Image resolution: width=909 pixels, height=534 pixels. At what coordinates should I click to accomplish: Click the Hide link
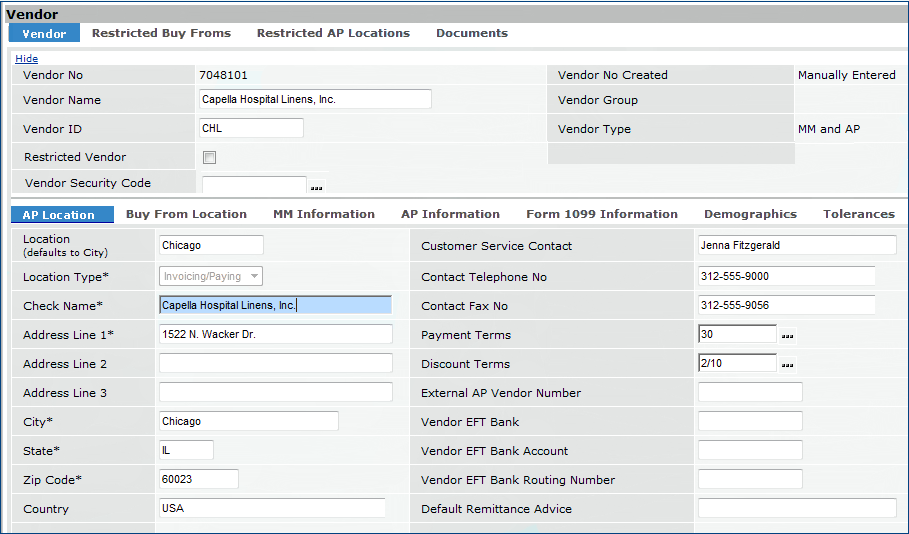coord(26,59)
